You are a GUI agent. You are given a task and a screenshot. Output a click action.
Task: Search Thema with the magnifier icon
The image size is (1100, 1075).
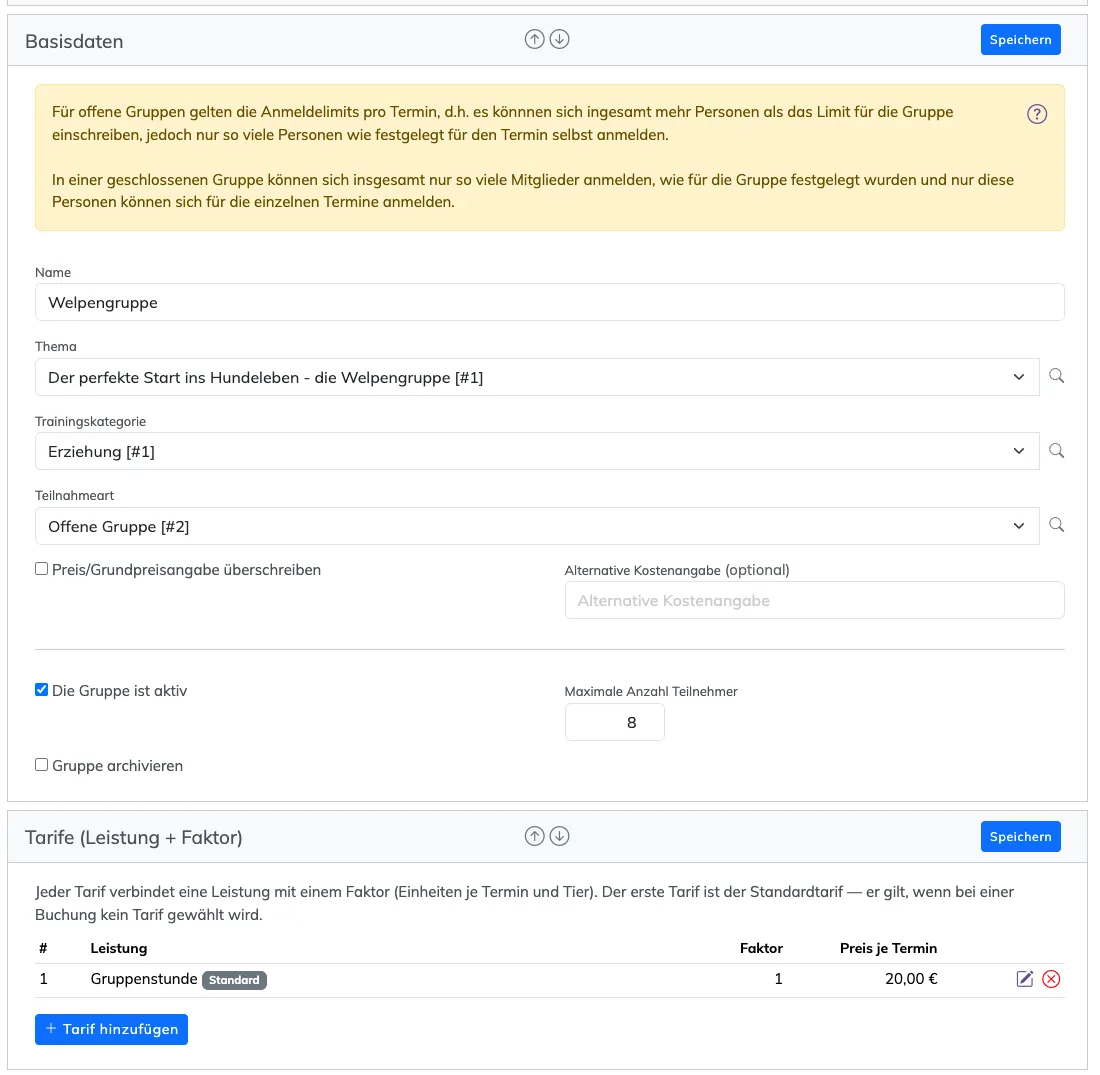[x=1057, y=376]
